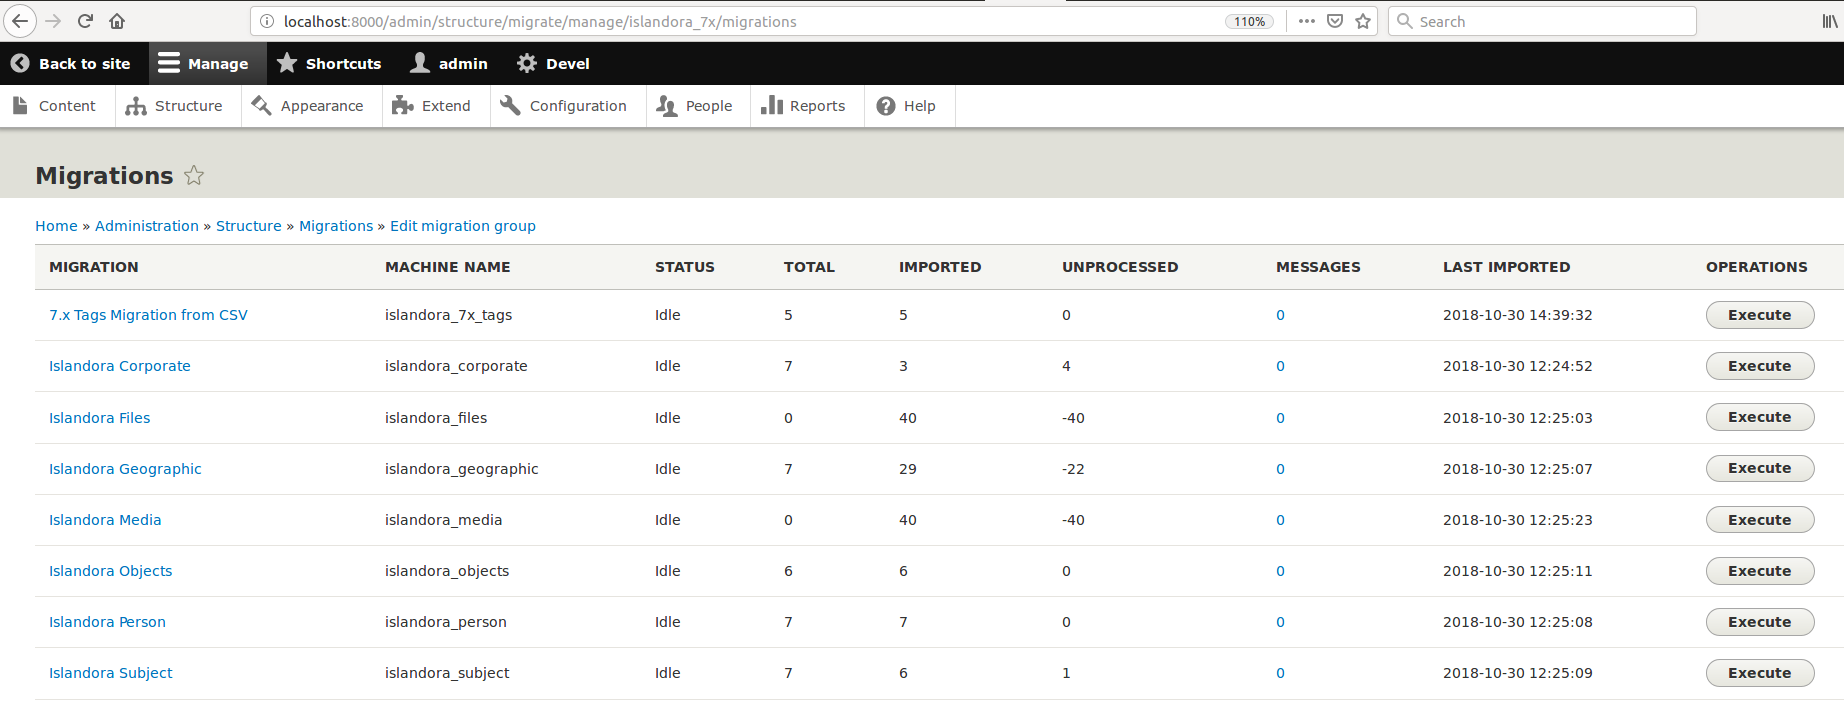Screen dimensions: 1844x704
Task: Follow the Structure breadcrumb link
Action: point(249,226)
